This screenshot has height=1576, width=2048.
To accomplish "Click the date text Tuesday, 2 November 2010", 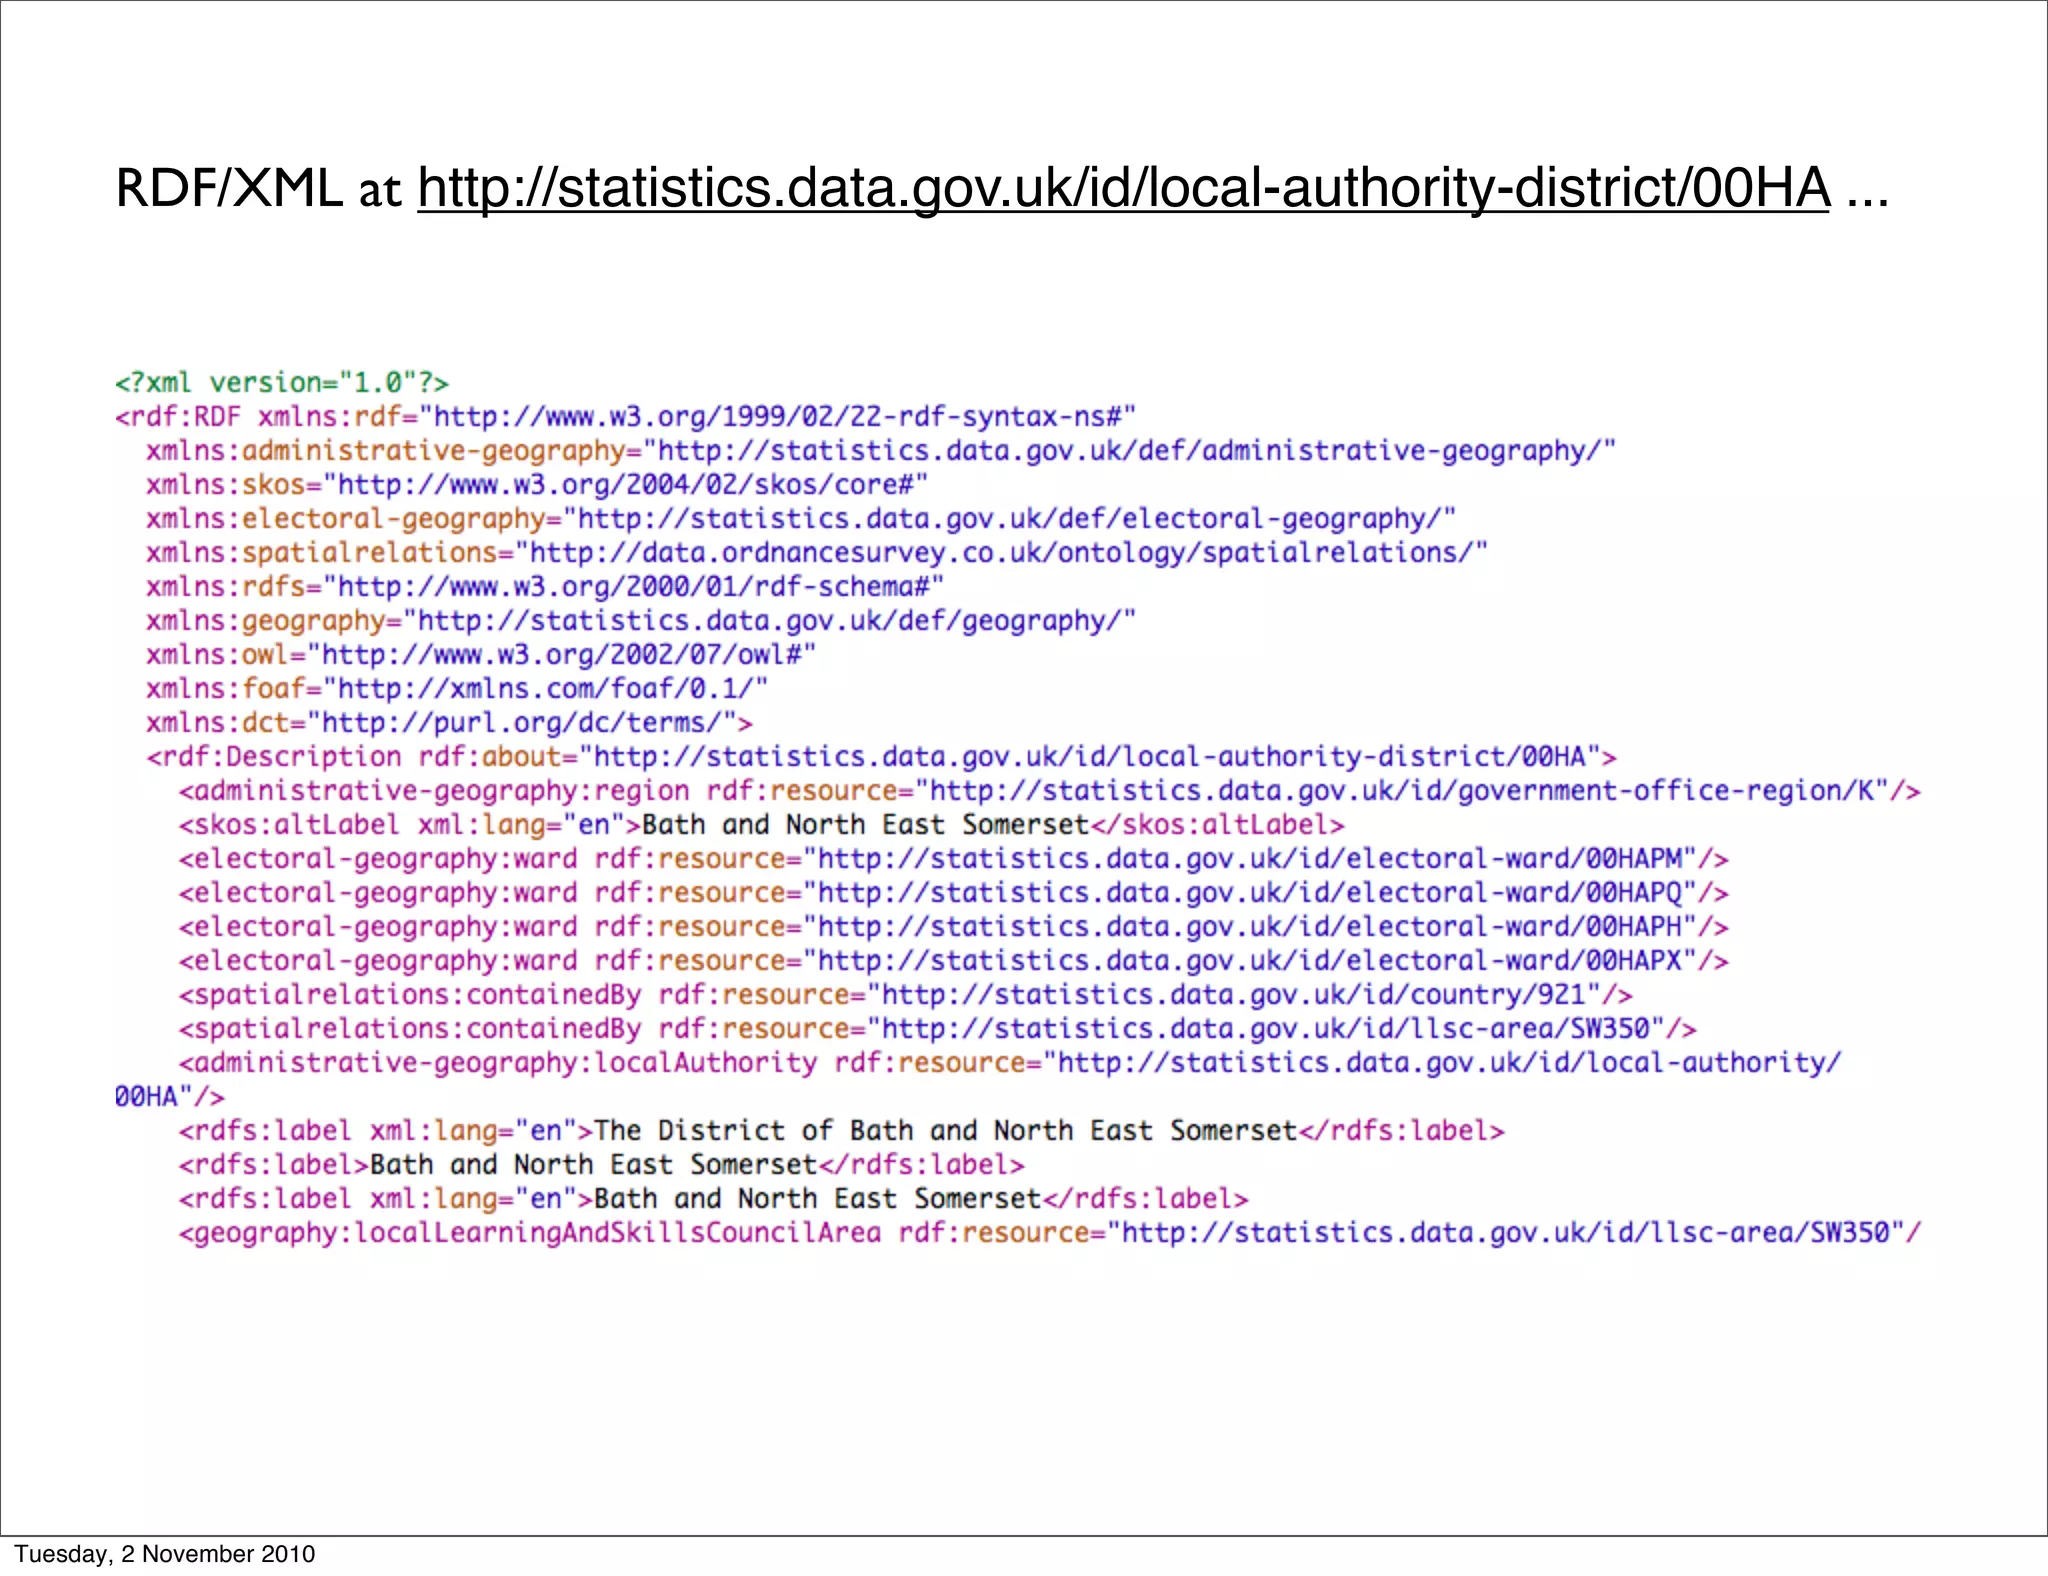I will tap(165, 1554).
